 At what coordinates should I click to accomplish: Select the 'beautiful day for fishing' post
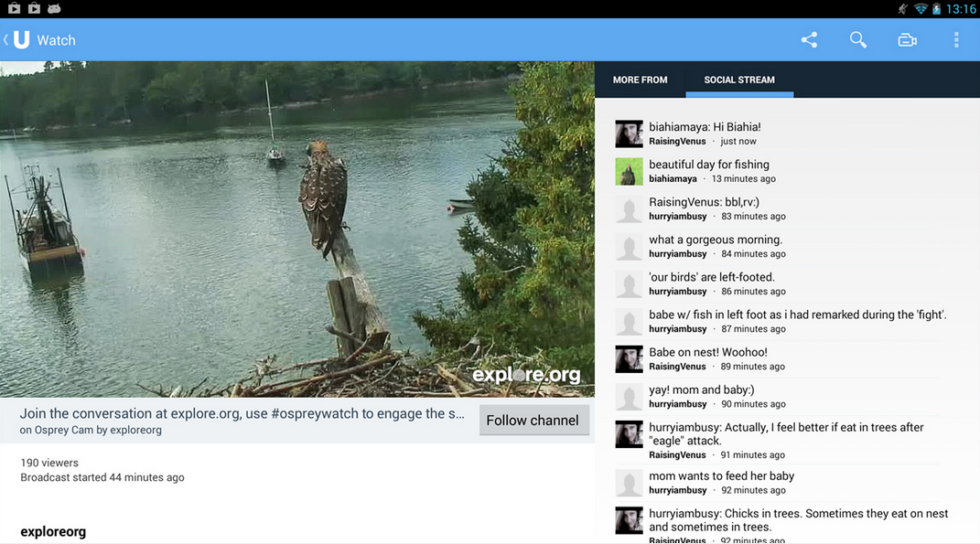(x=709, y=165)
